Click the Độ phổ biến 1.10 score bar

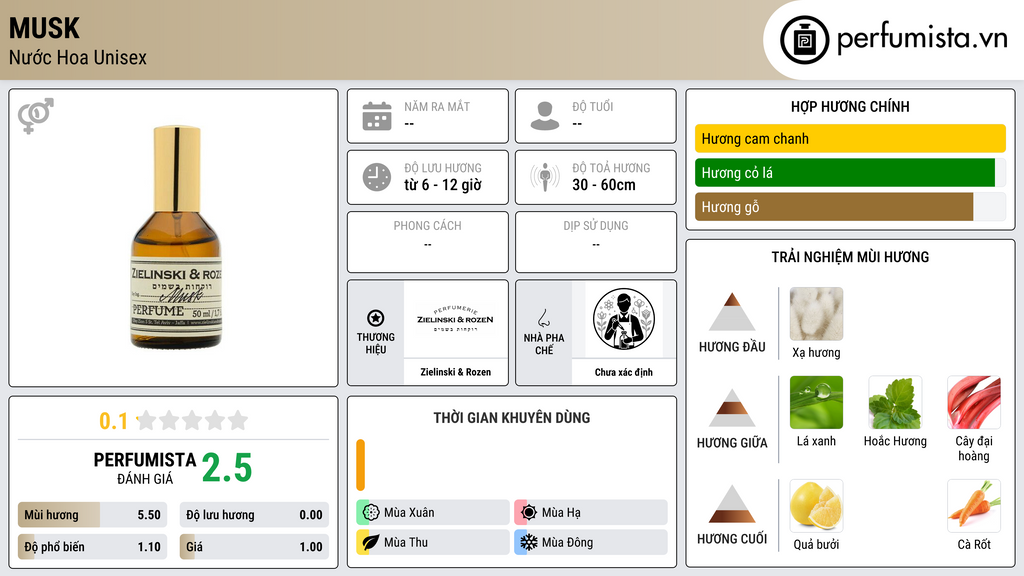pyautogui.click(x=92, y=547)
